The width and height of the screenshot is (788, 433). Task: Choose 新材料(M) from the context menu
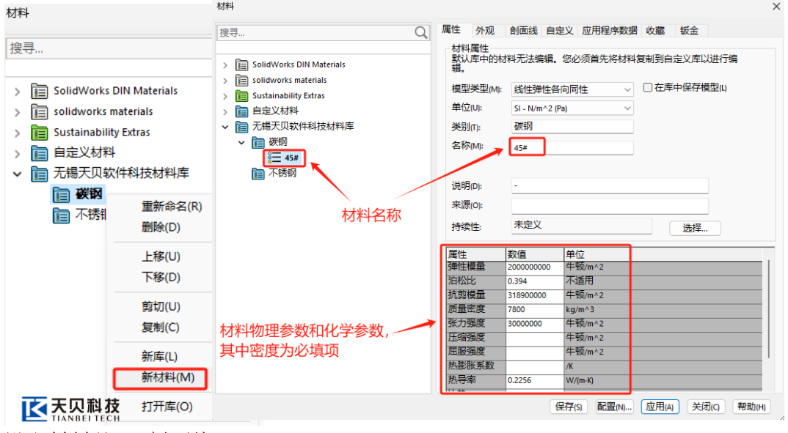pos(160,378)
